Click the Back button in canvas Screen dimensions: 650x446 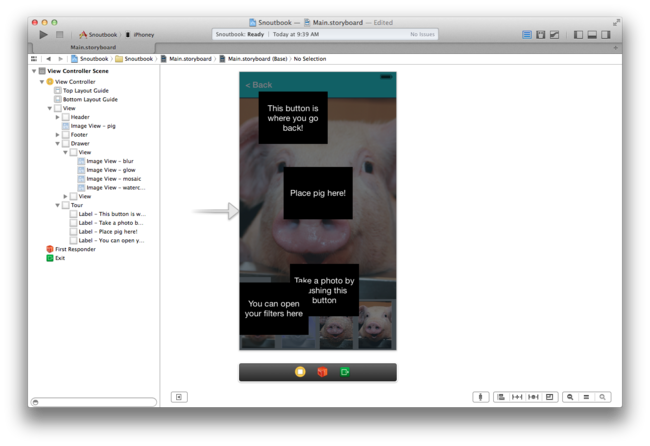click(x=259, y=85)
